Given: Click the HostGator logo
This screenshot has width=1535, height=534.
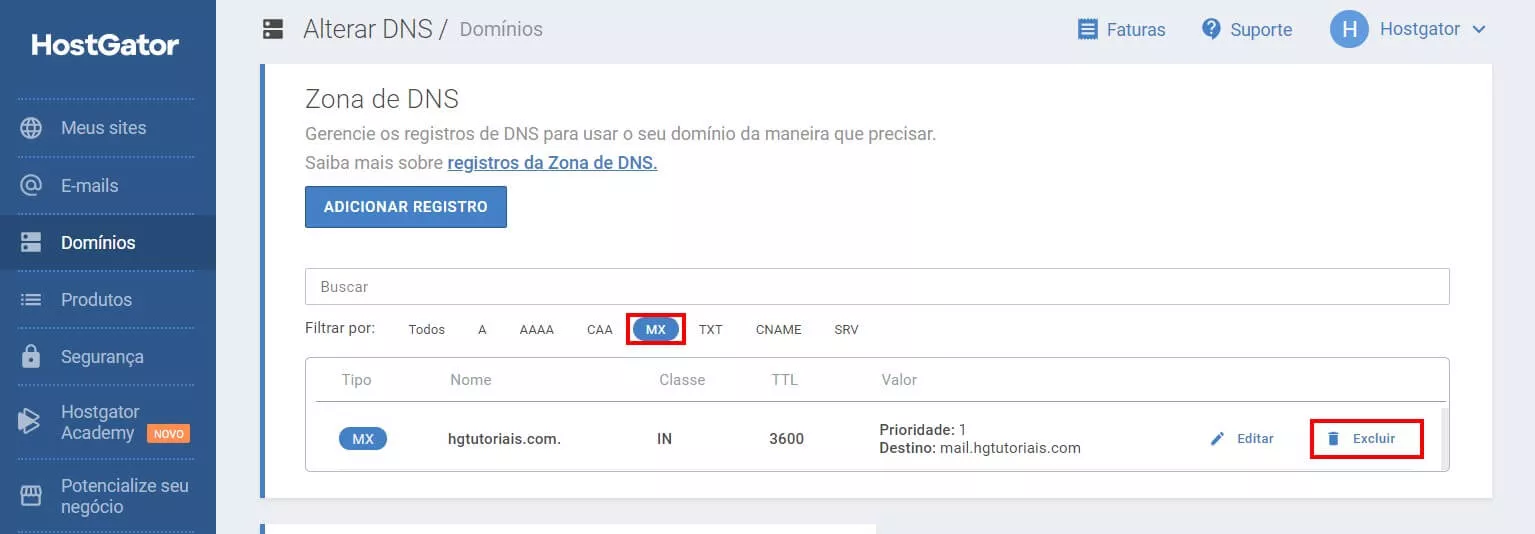Looking at the screenshot, I should tap(105, 45).
